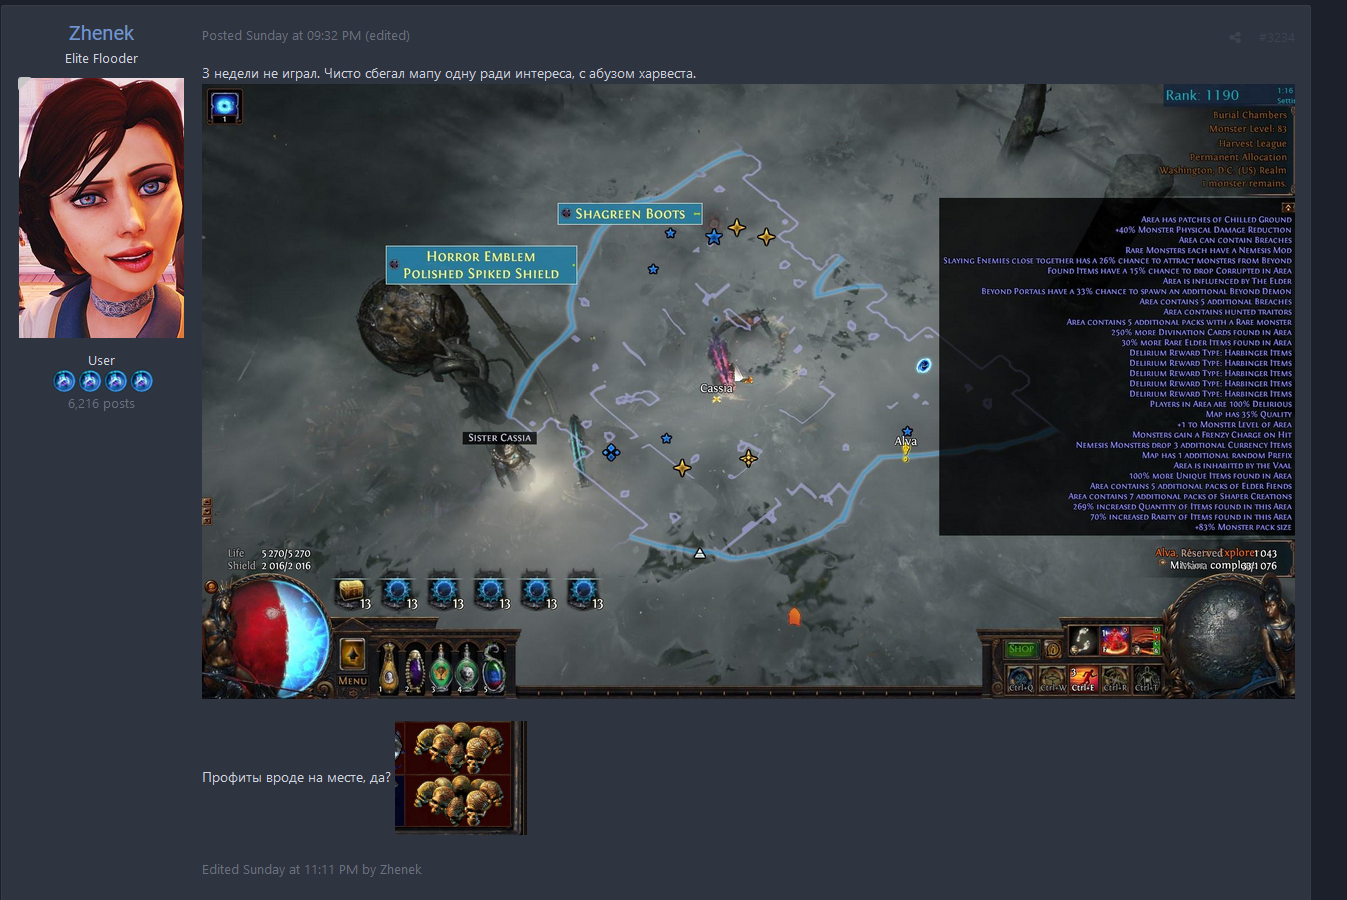Click the Ctrl+E running skill icon
This screenshot has height=900, width=1347.
pos(1084,679)
